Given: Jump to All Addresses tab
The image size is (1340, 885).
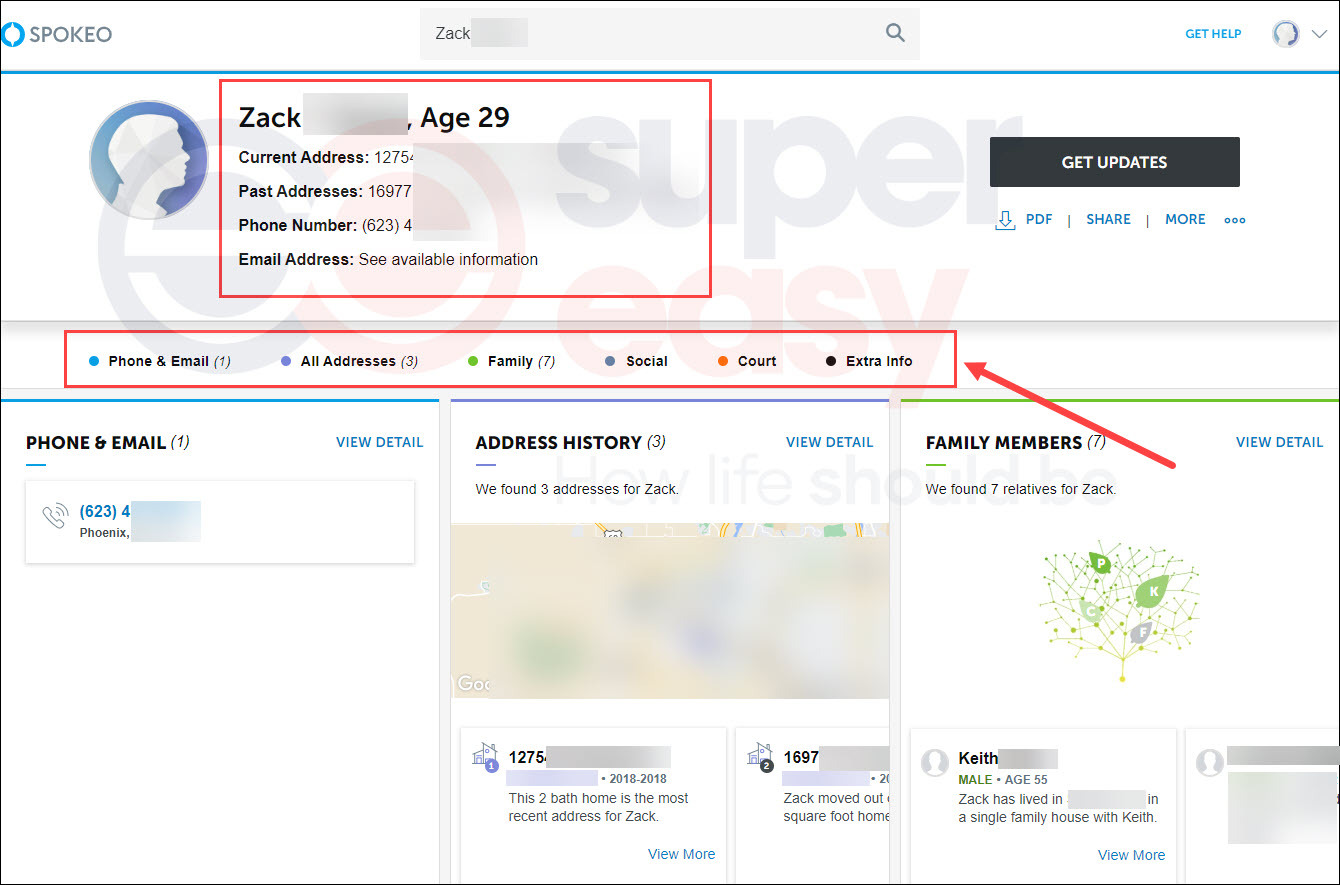Looking at the screenshot, I should click(x=349, y=361).
